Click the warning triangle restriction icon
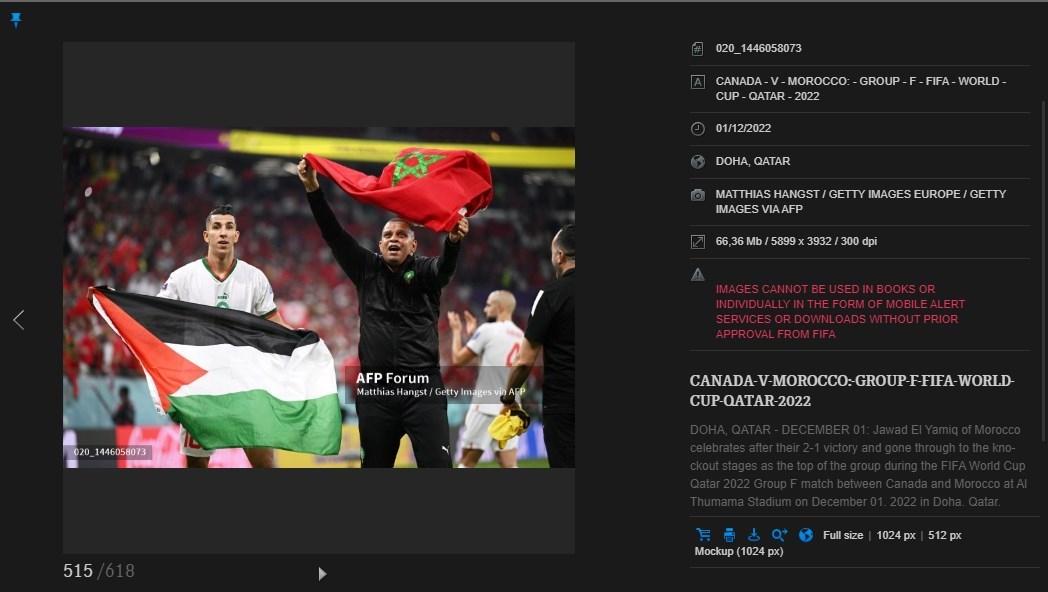Viewport: 1048px width, 592px height. click(x=698, y=274)
